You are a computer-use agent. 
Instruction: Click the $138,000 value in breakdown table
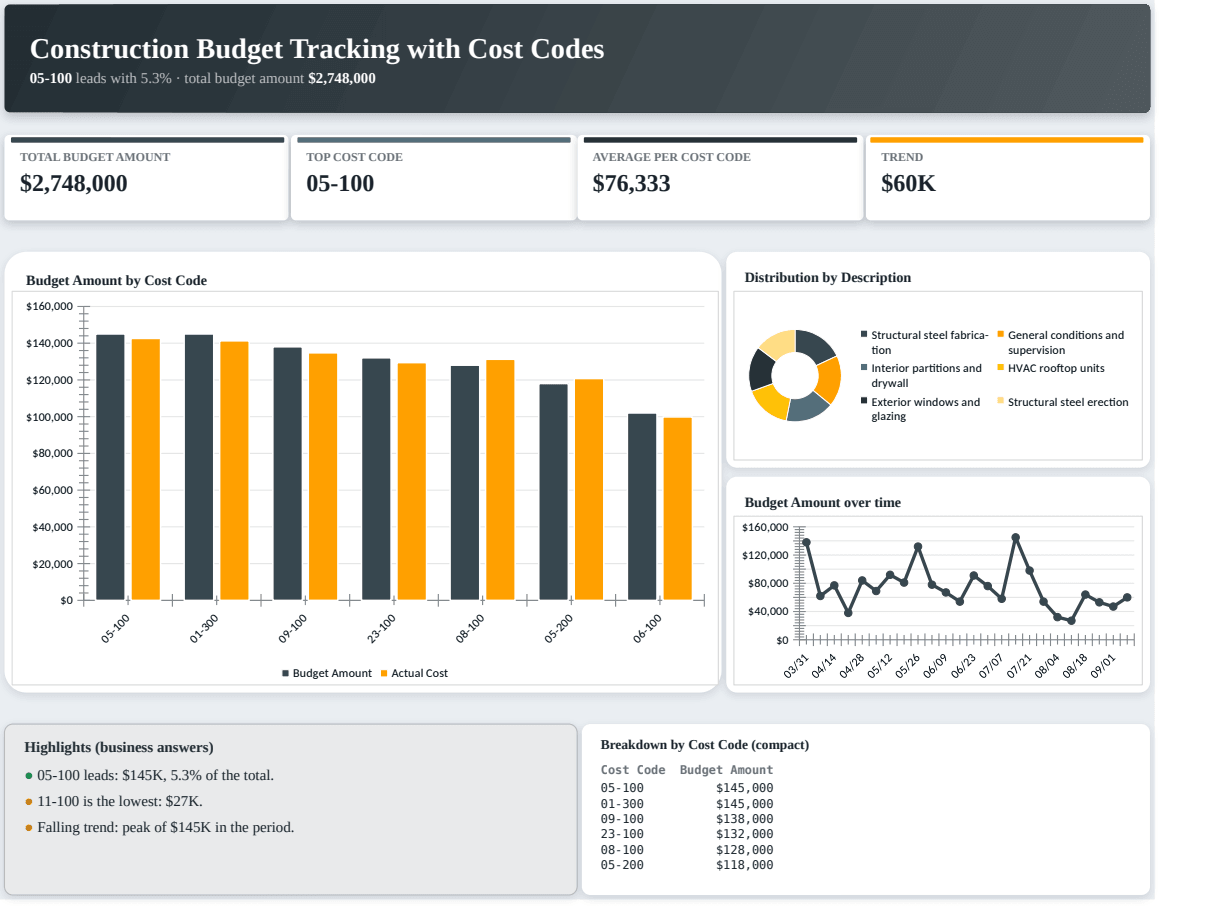click(x=745, y=819)
